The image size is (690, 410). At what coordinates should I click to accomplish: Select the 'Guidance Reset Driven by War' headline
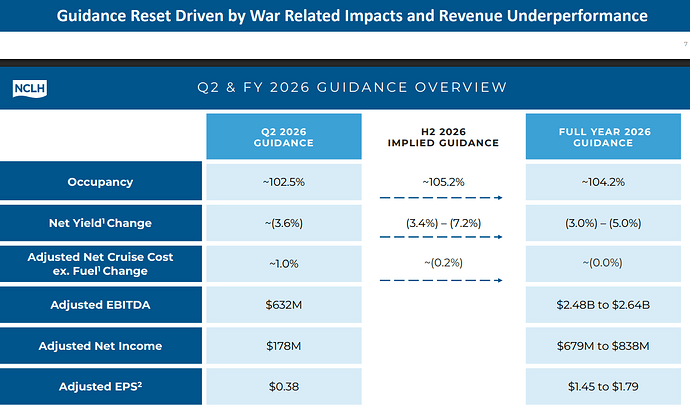coord(352,16)
